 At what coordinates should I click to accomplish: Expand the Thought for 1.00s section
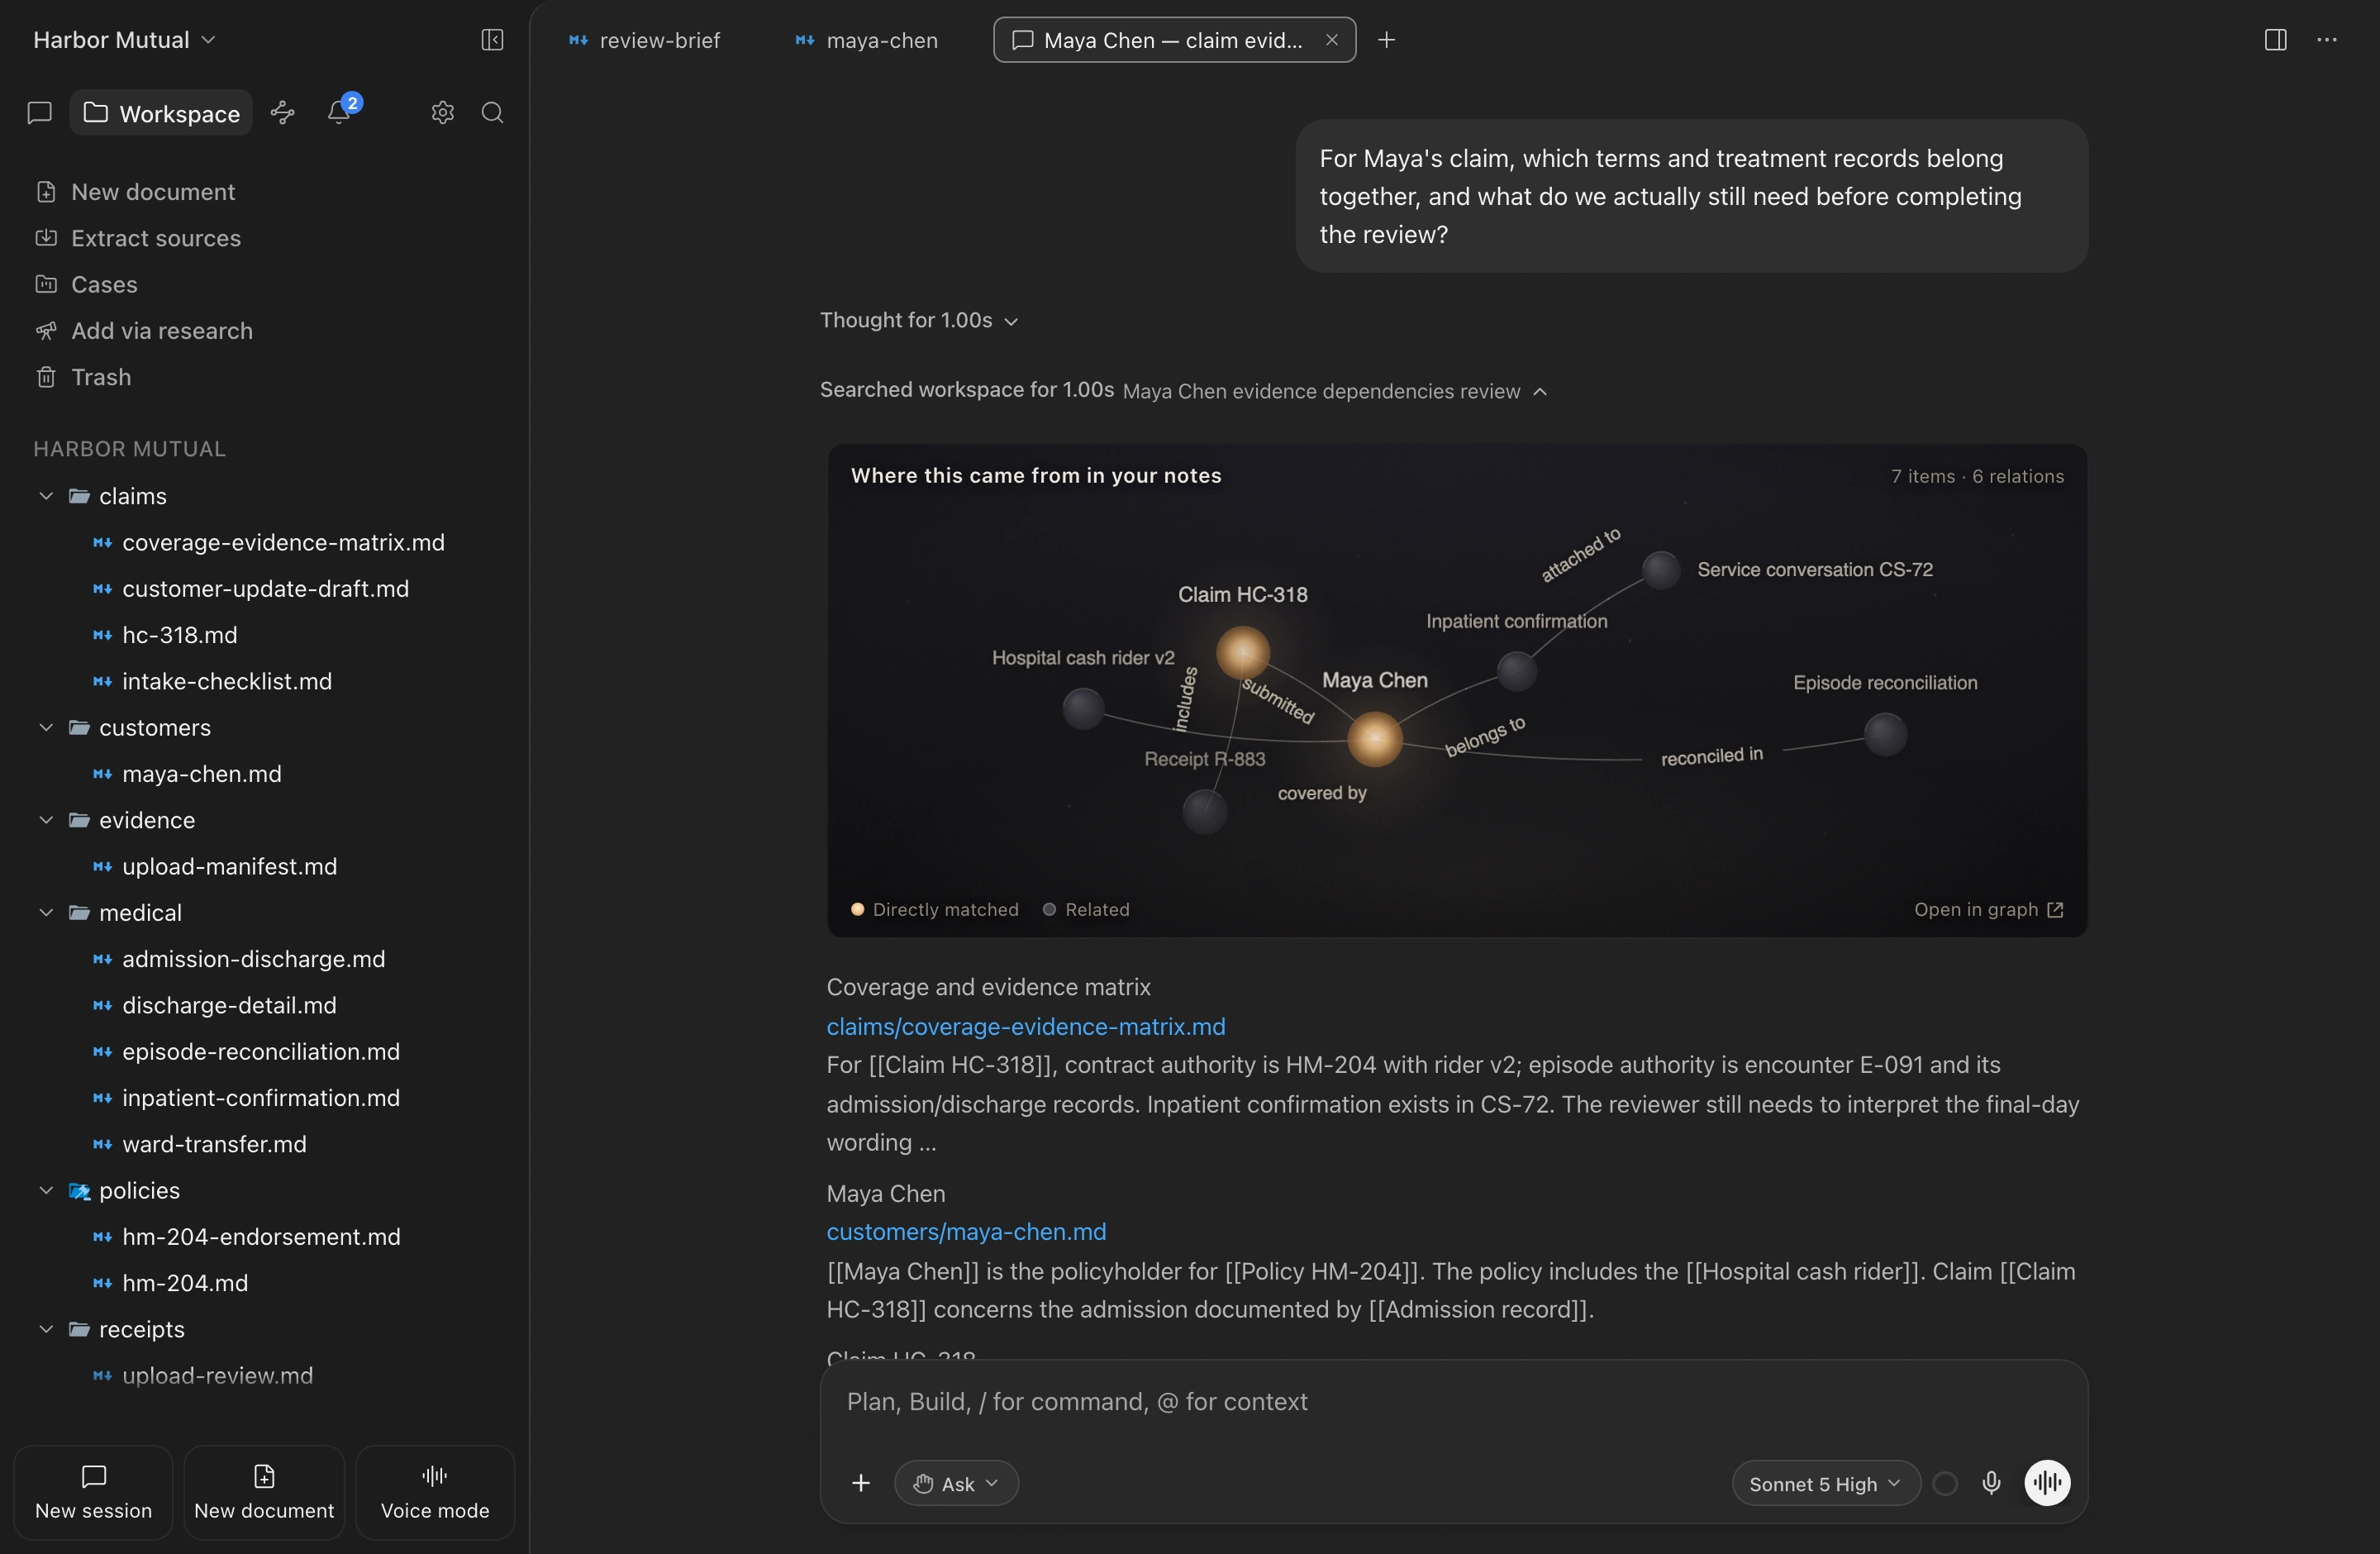919,320
